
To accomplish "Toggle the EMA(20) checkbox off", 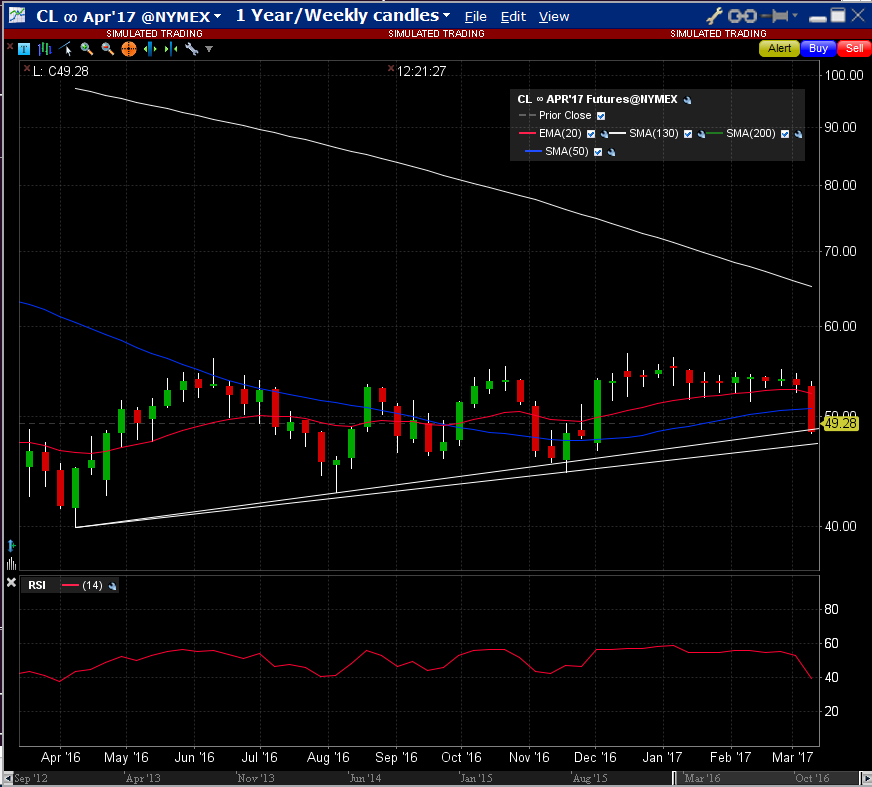I will (x=591, y=134).
